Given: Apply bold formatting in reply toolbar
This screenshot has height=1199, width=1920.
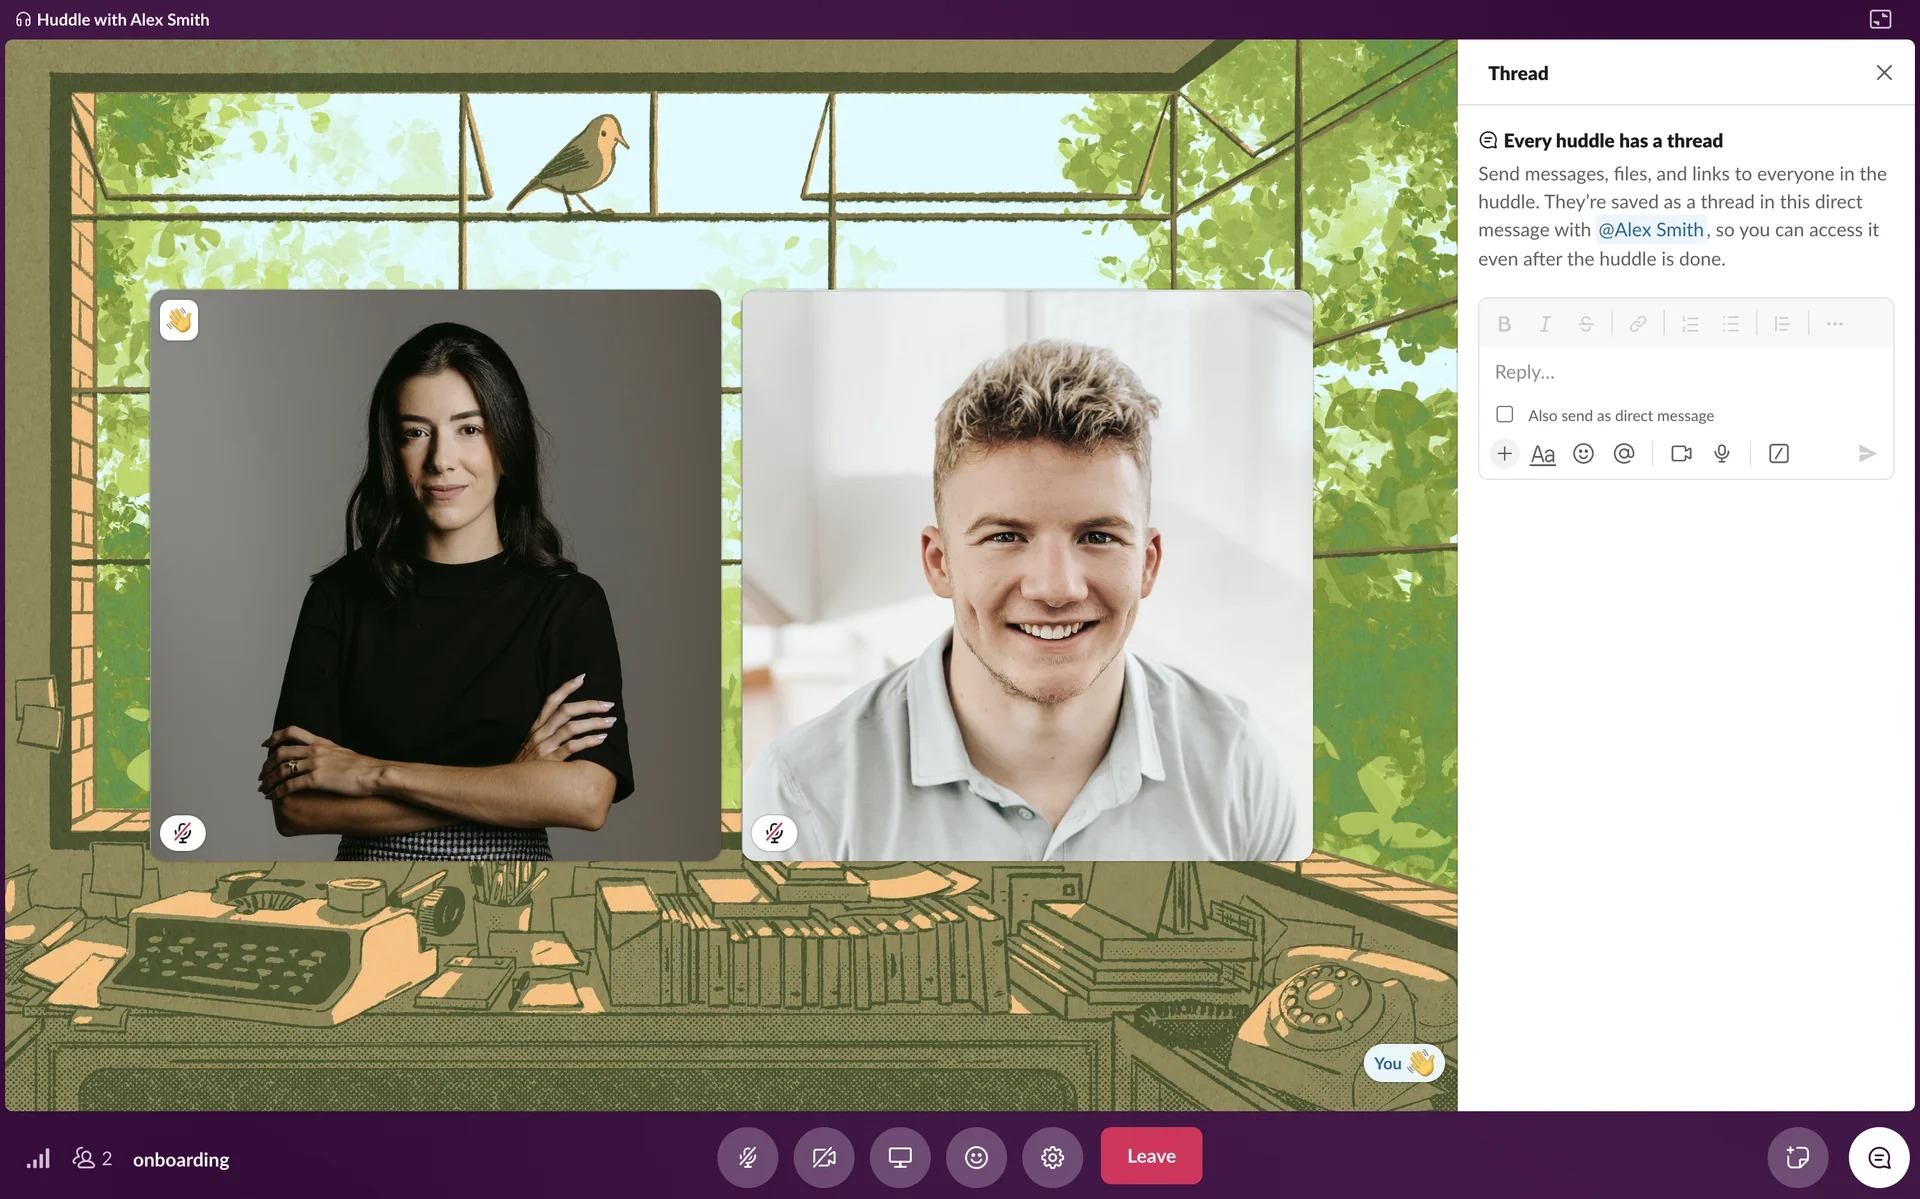Looking at the screenshot, I should (1504, 324).
